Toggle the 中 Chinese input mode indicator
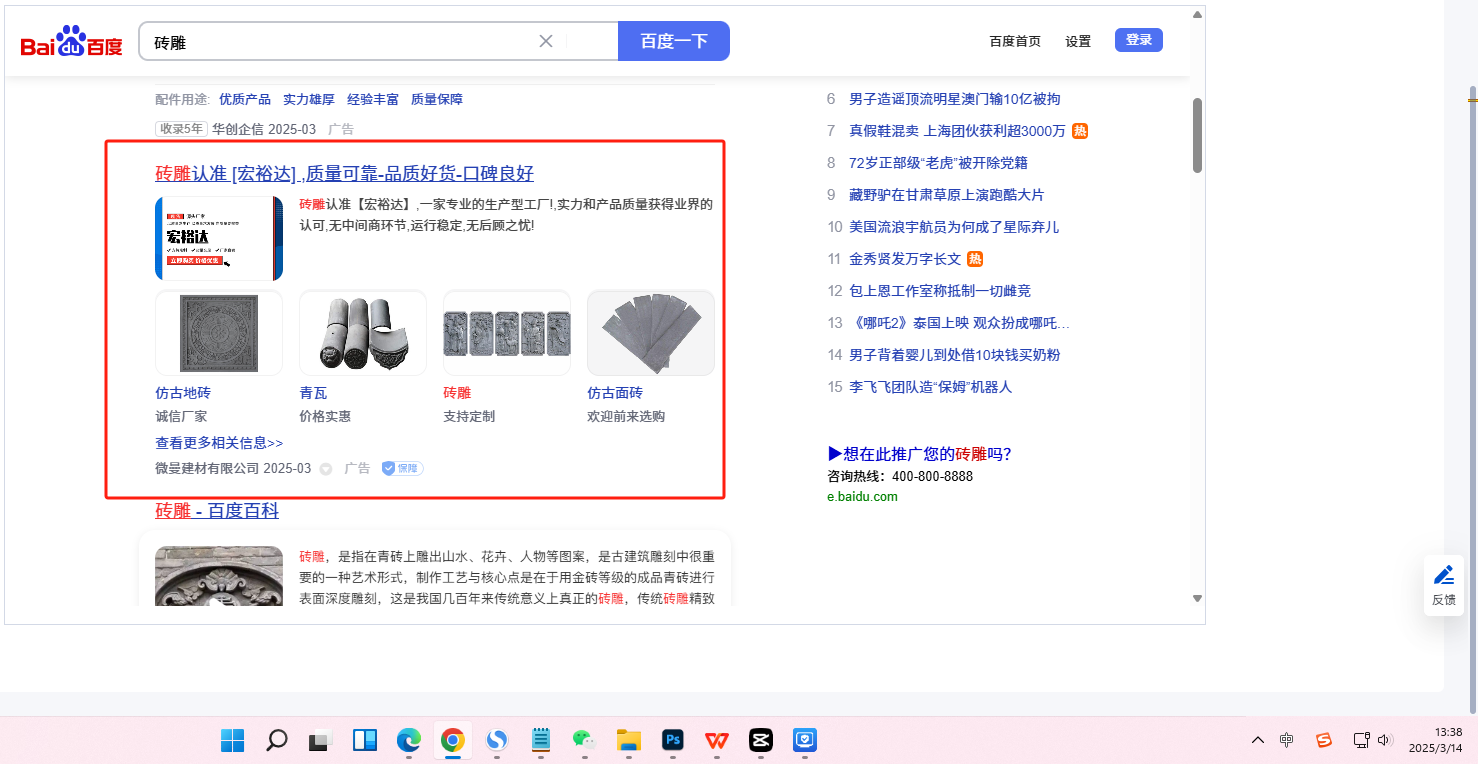 click(x=1287, y=740)
